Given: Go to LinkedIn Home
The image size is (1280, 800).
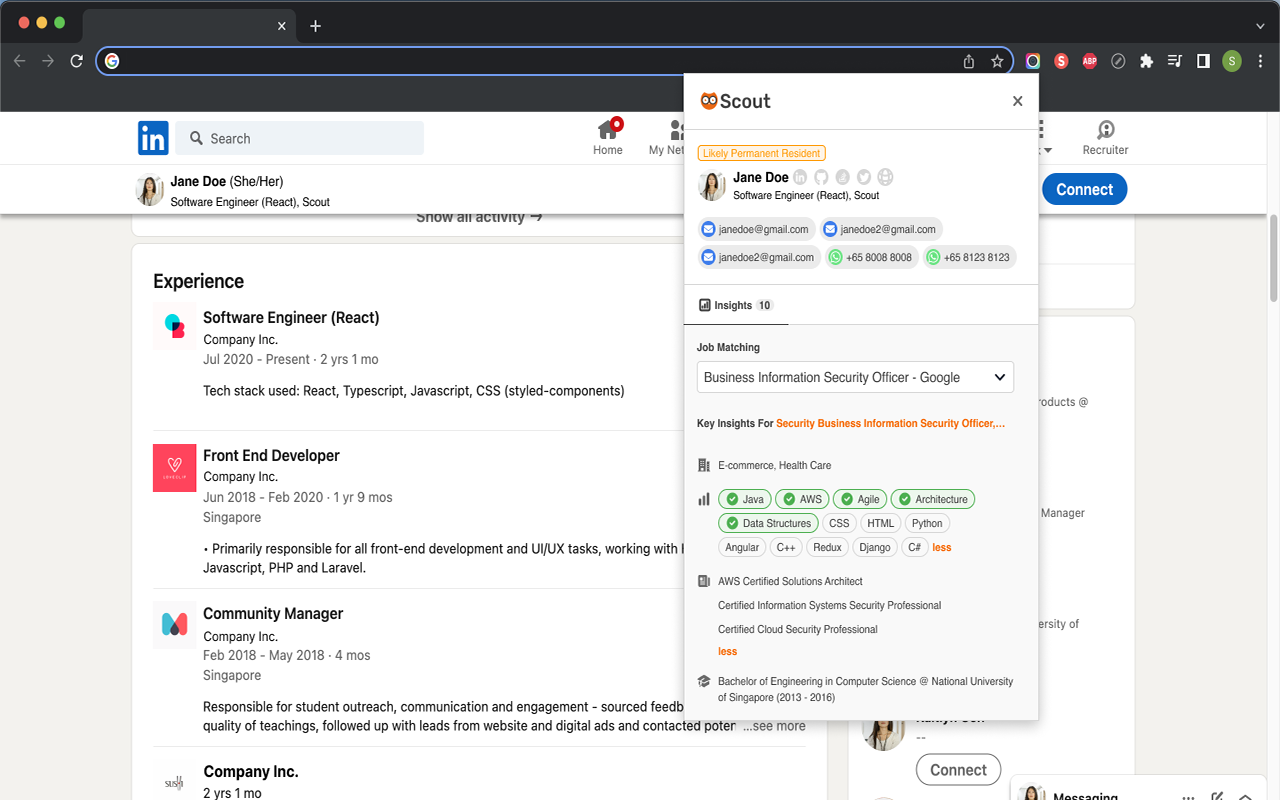Looking at the screenshot, I should click(x=608, y=138).
